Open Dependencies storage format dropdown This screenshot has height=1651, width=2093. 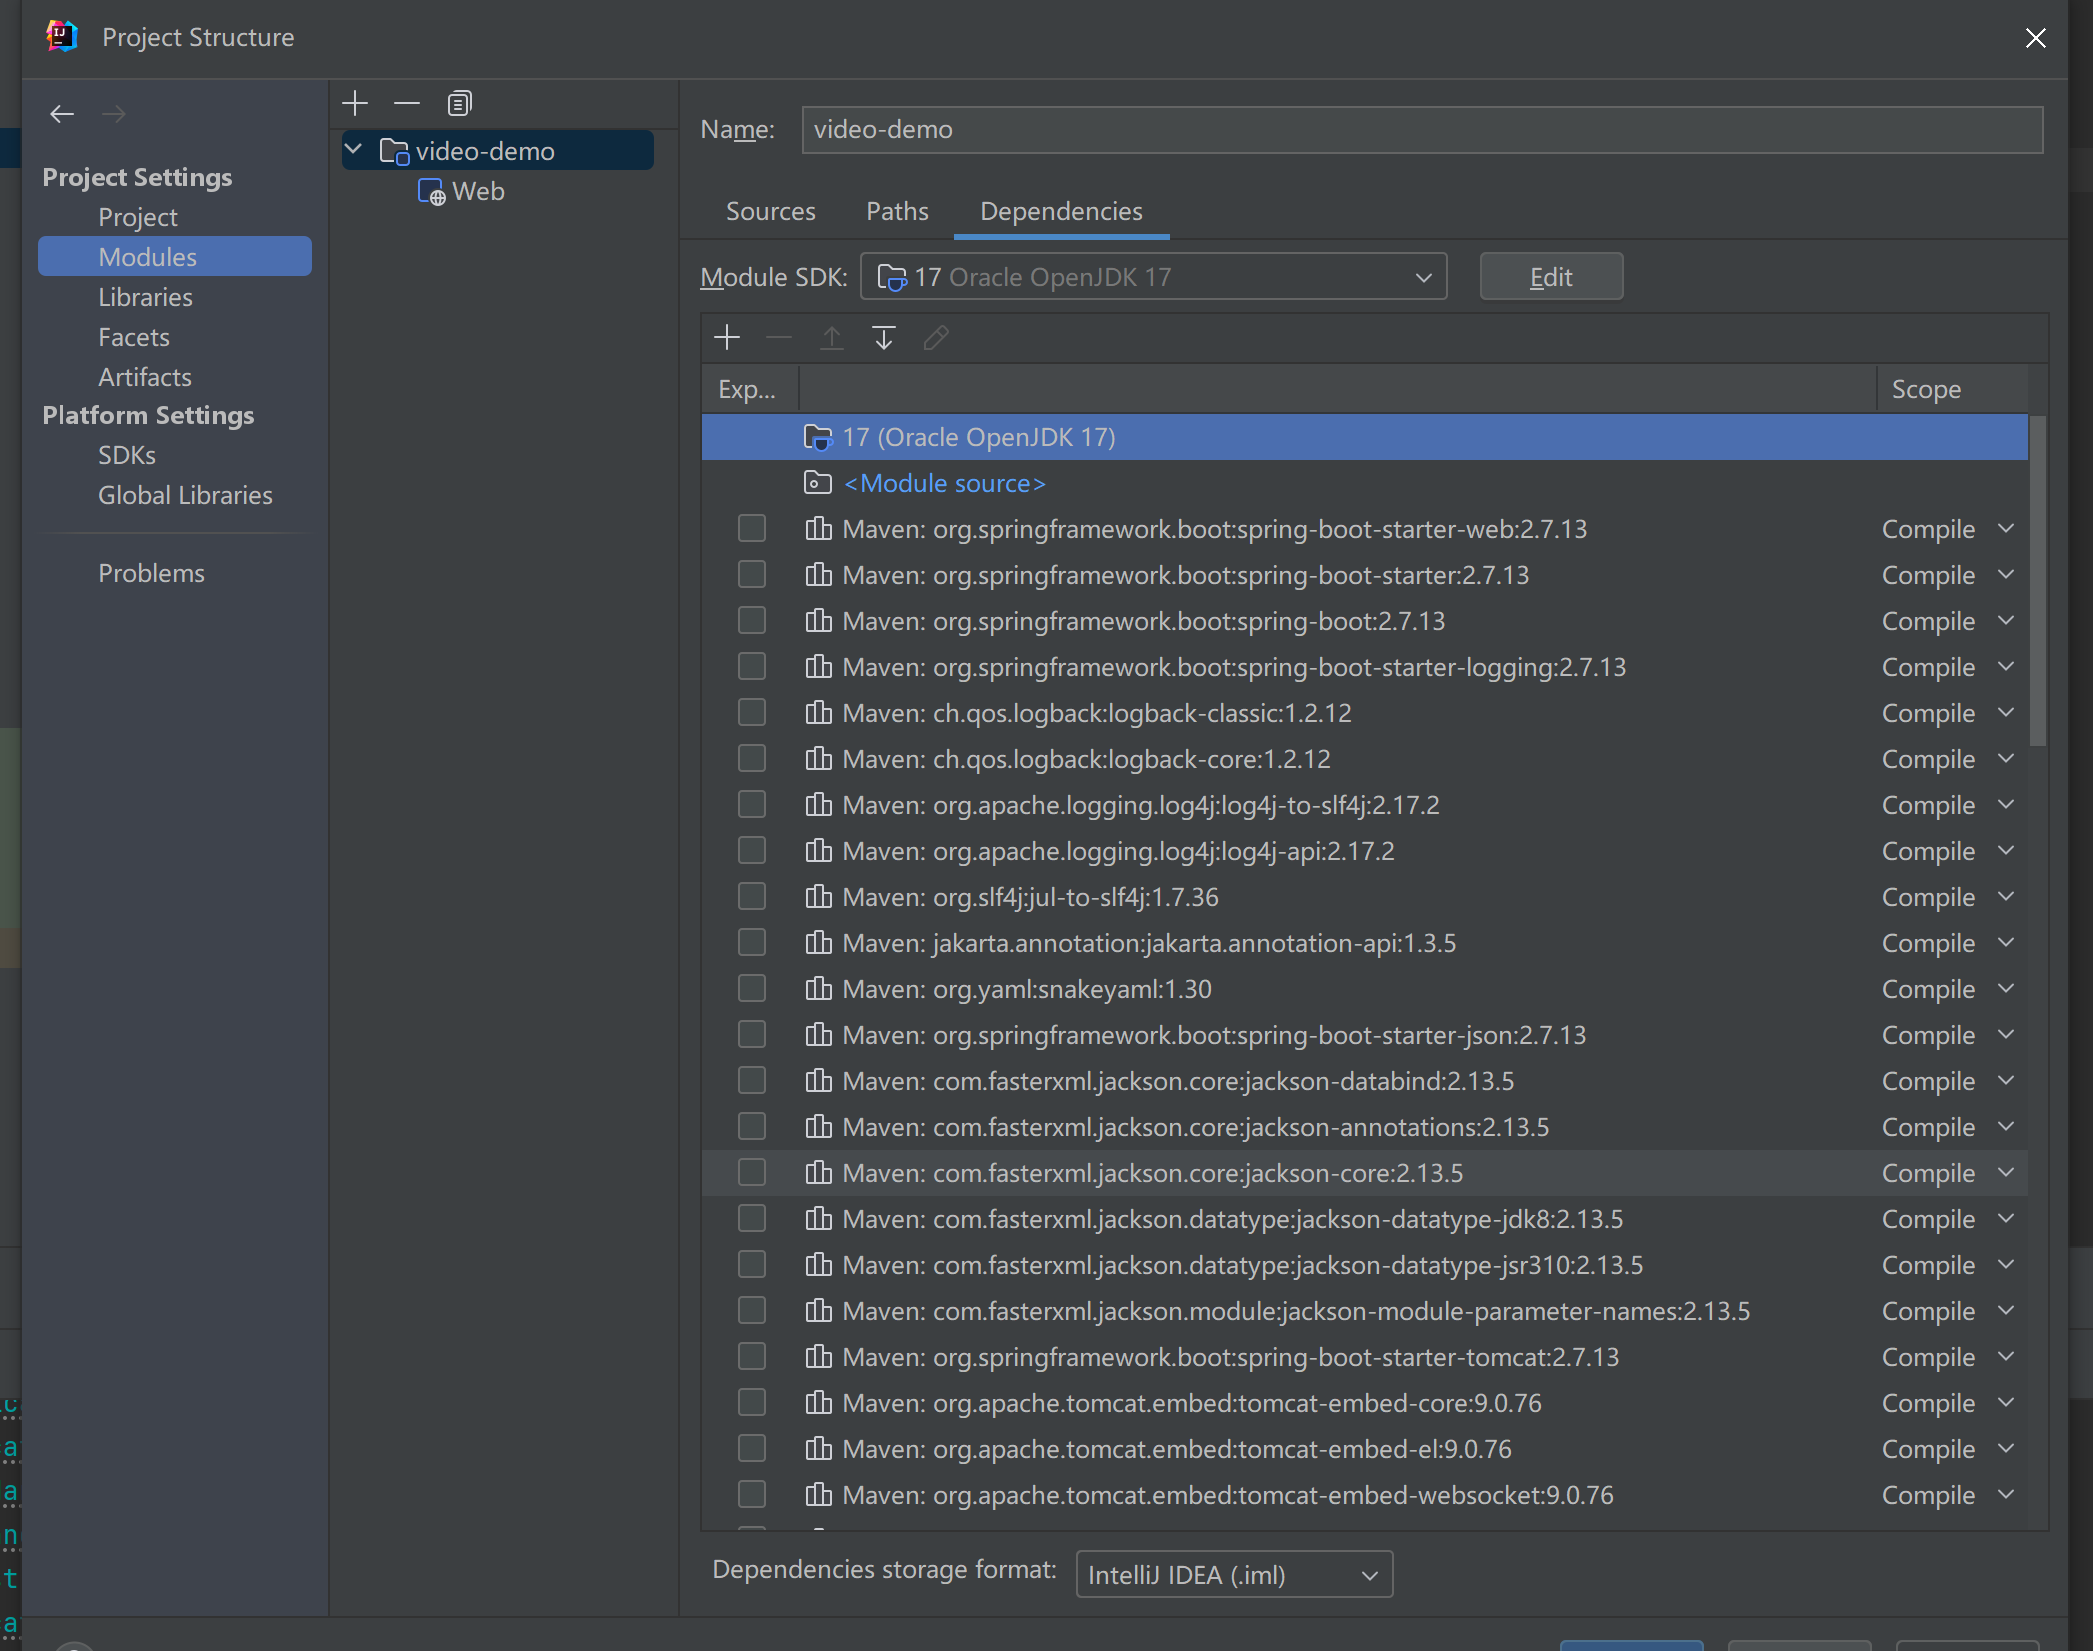[1234, 1574]
